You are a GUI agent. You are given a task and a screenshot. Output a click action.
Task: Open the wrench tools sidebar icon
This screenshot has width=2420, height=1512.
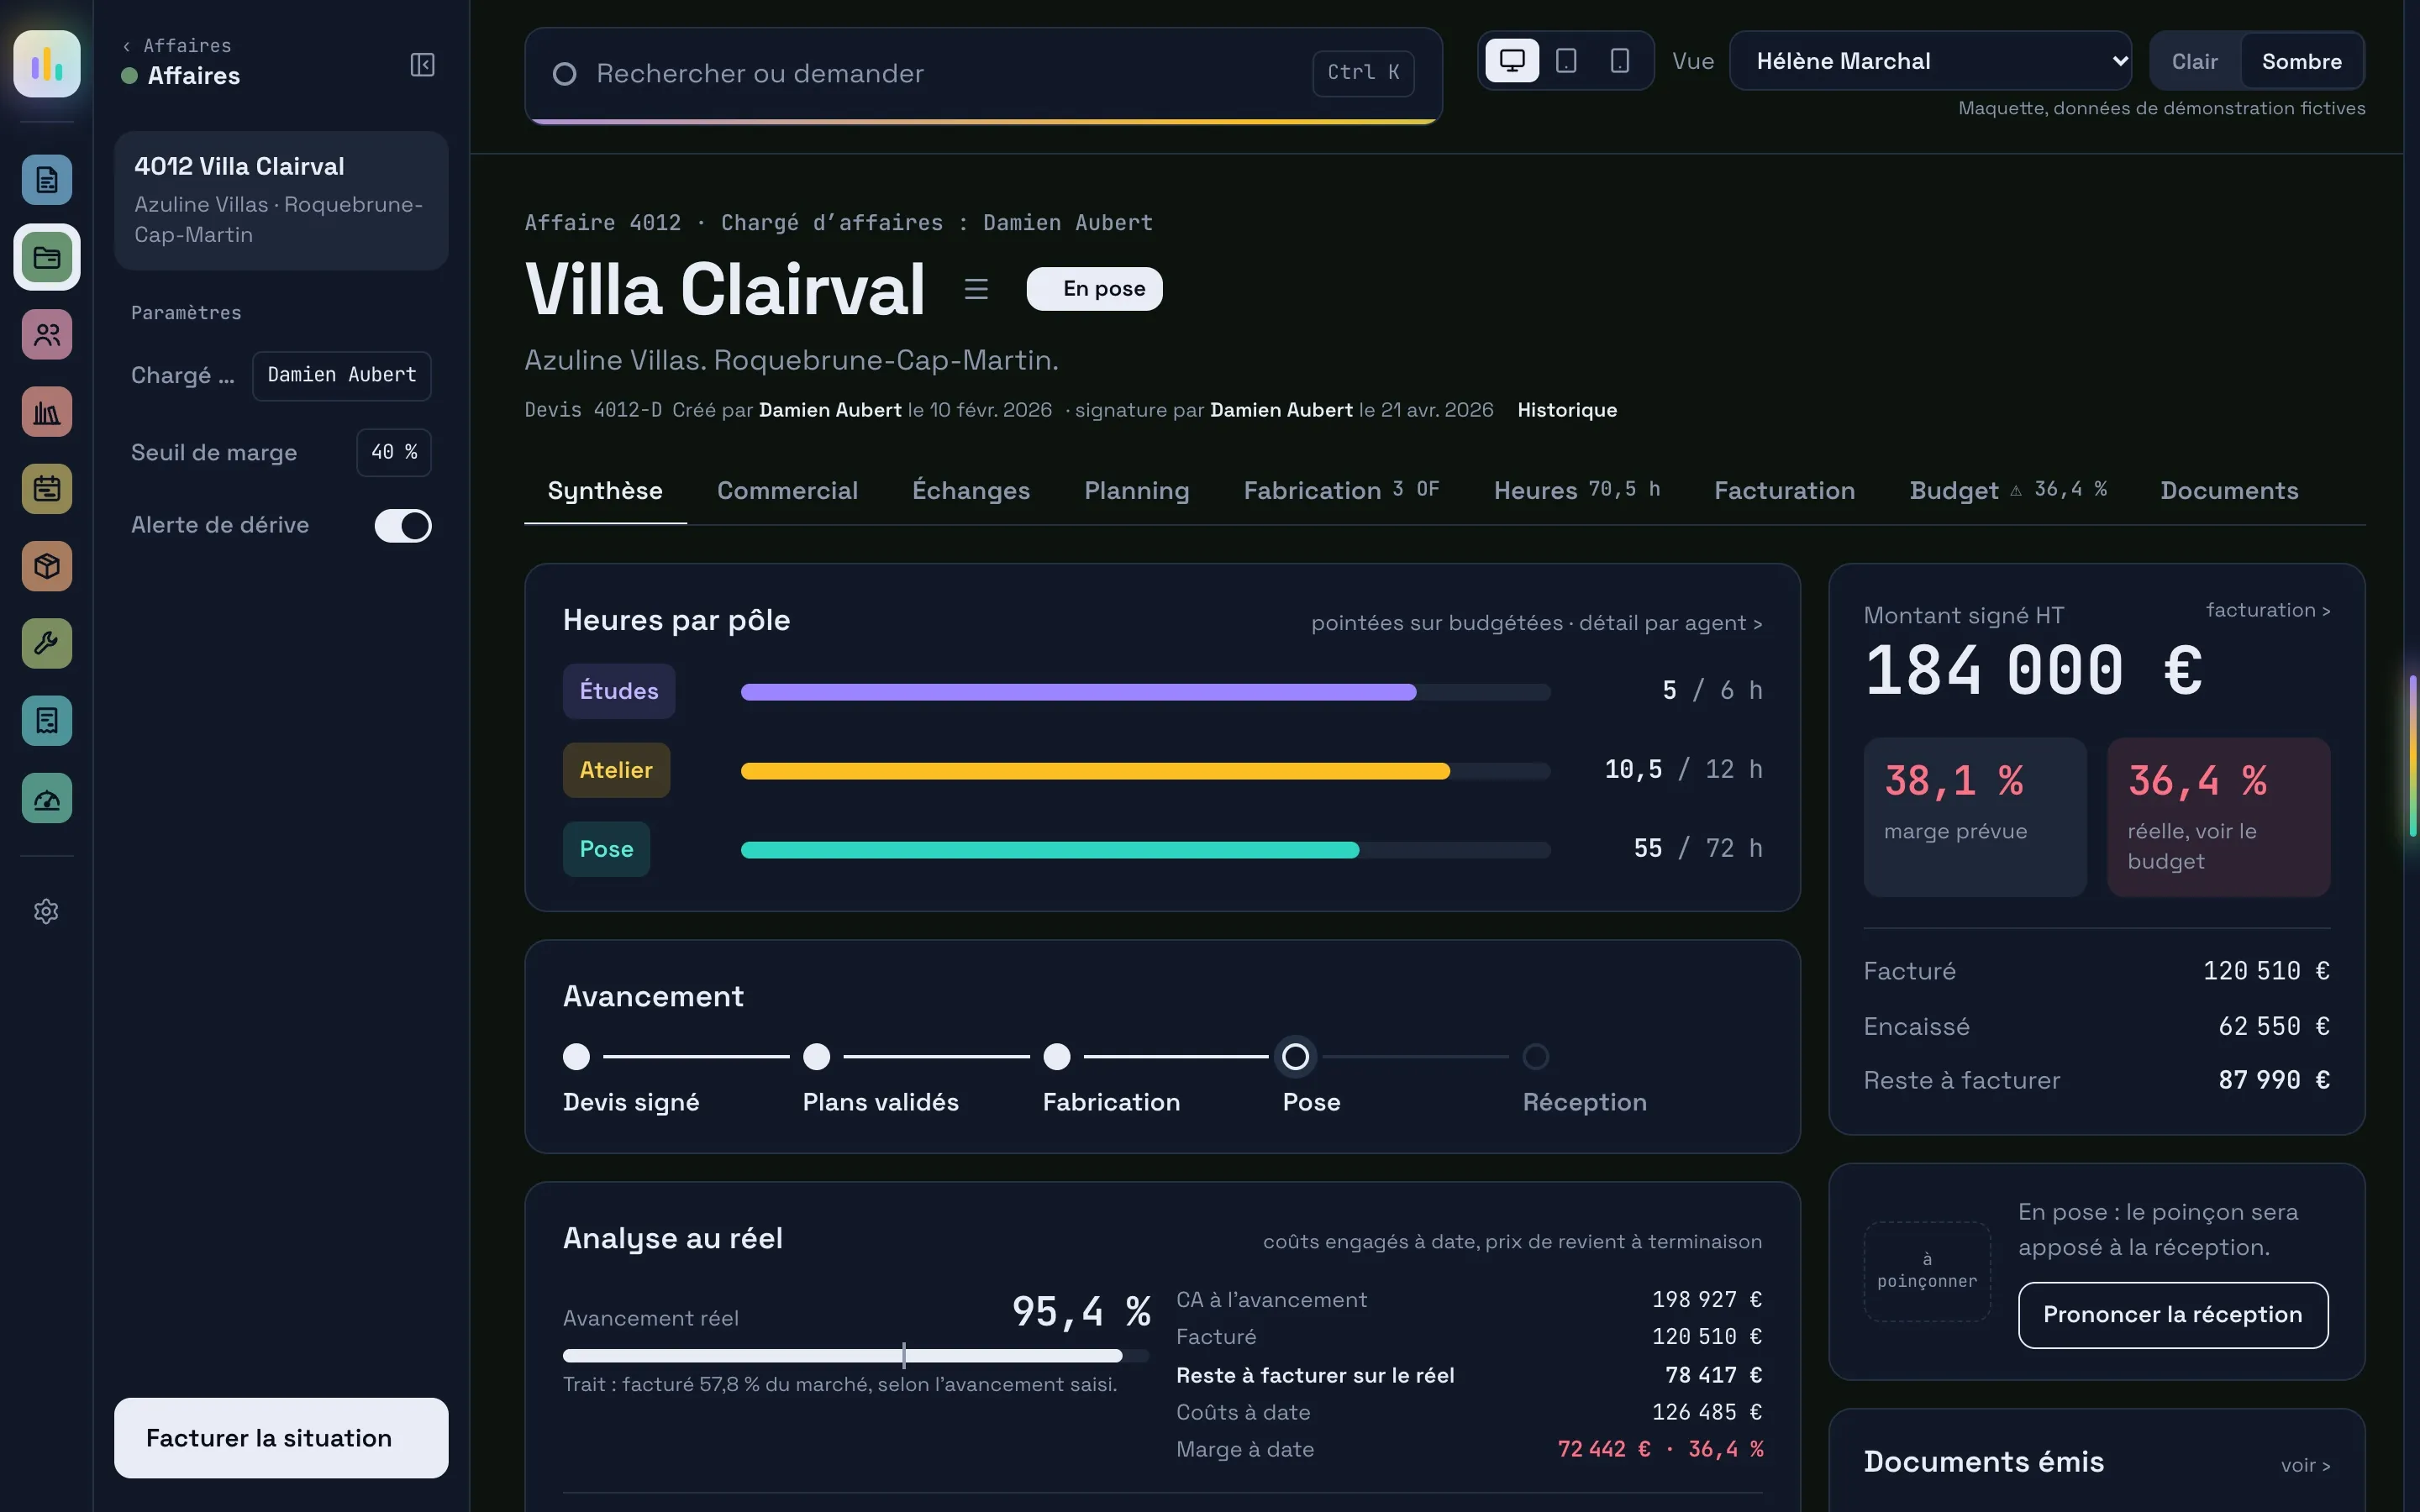[x=47, y=643]
